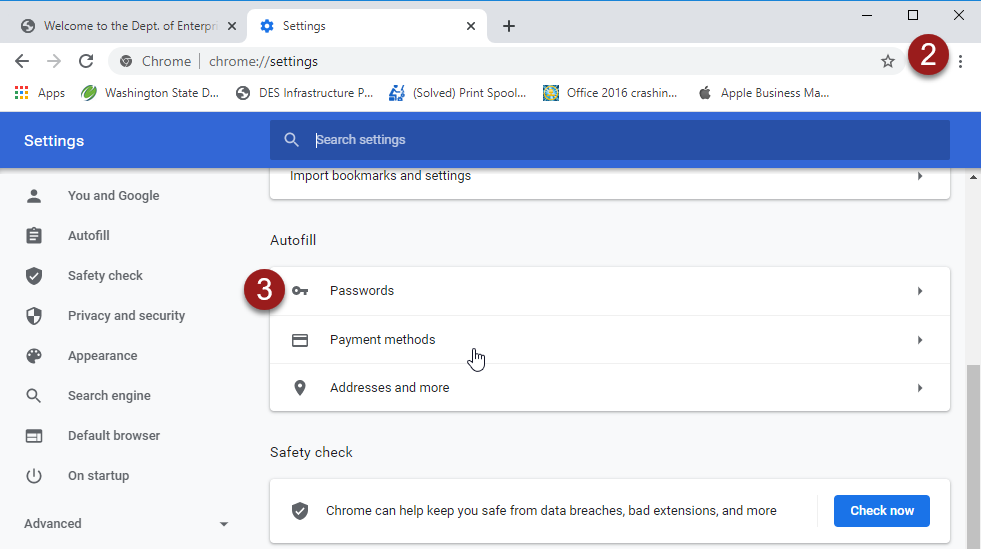Open the DES Infrastructure P... bookmark
This screenshot has width=981, height=549.
[304, 93]
